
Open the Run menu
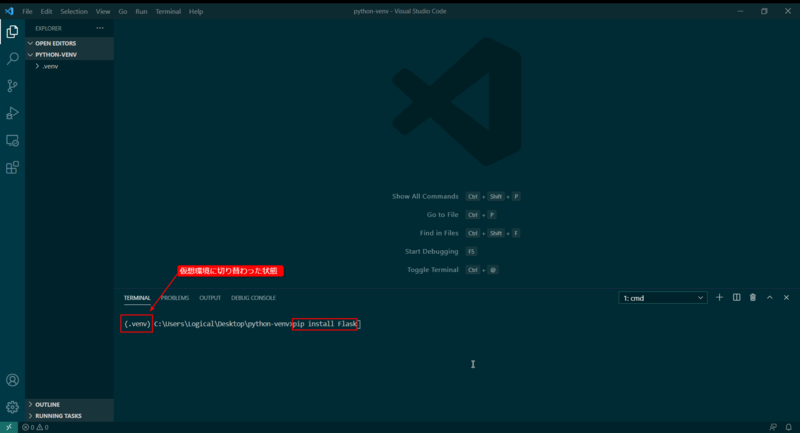tap(141, 11)
